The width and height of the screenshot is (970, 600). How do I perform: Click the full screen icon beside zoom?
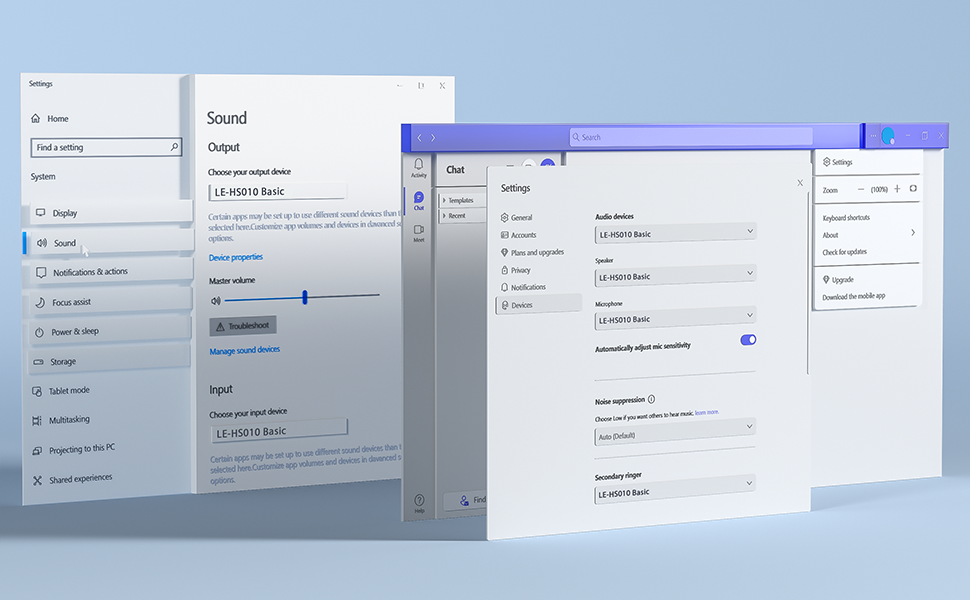pos(913,189)
